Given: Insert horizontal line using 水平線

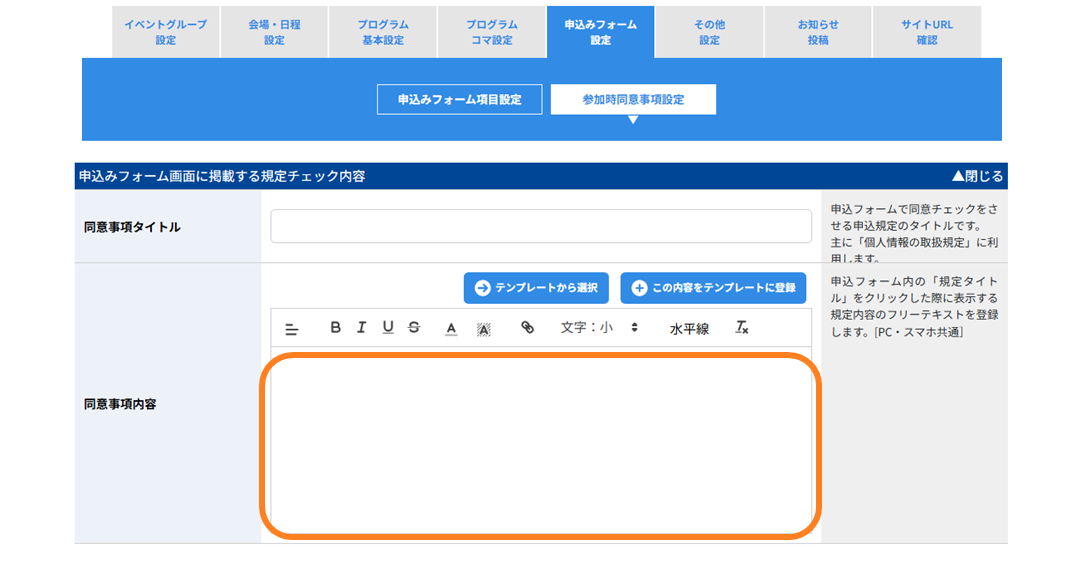Looking at the screenshot, I should tap(689, 329).
